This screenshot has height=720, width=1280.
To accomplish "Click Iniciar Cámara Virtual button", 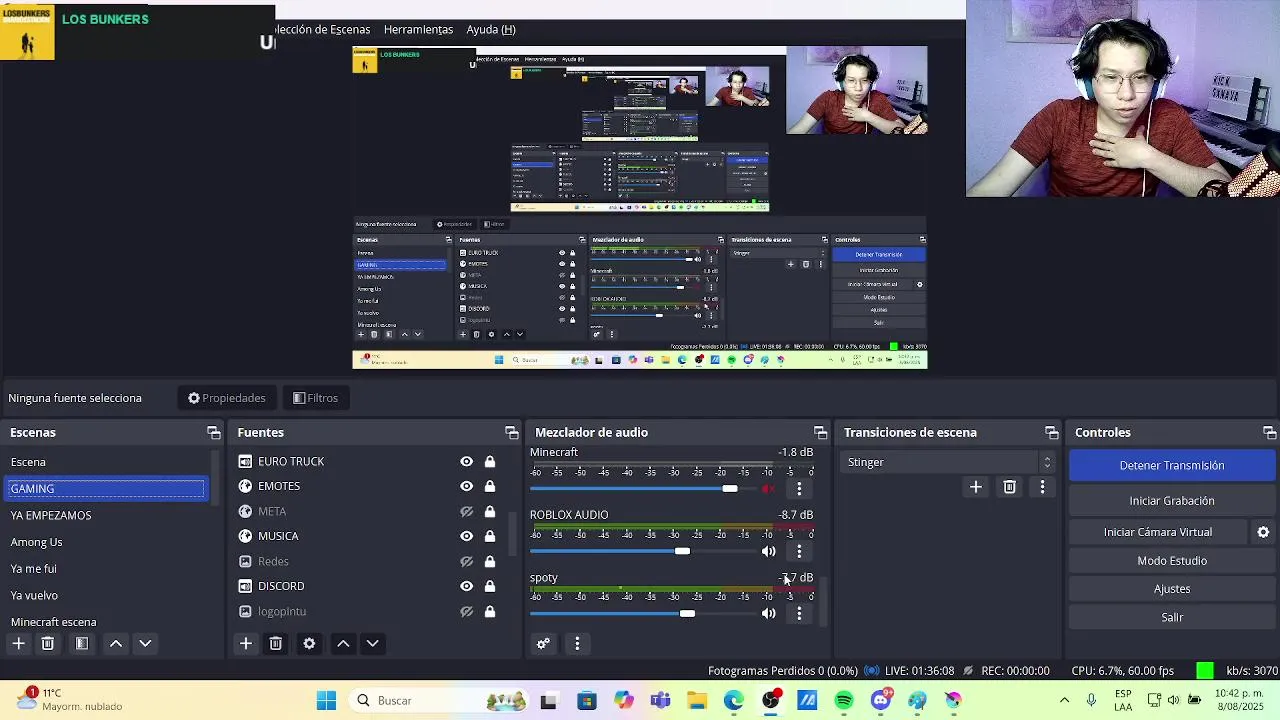I will pos(1158,532).
